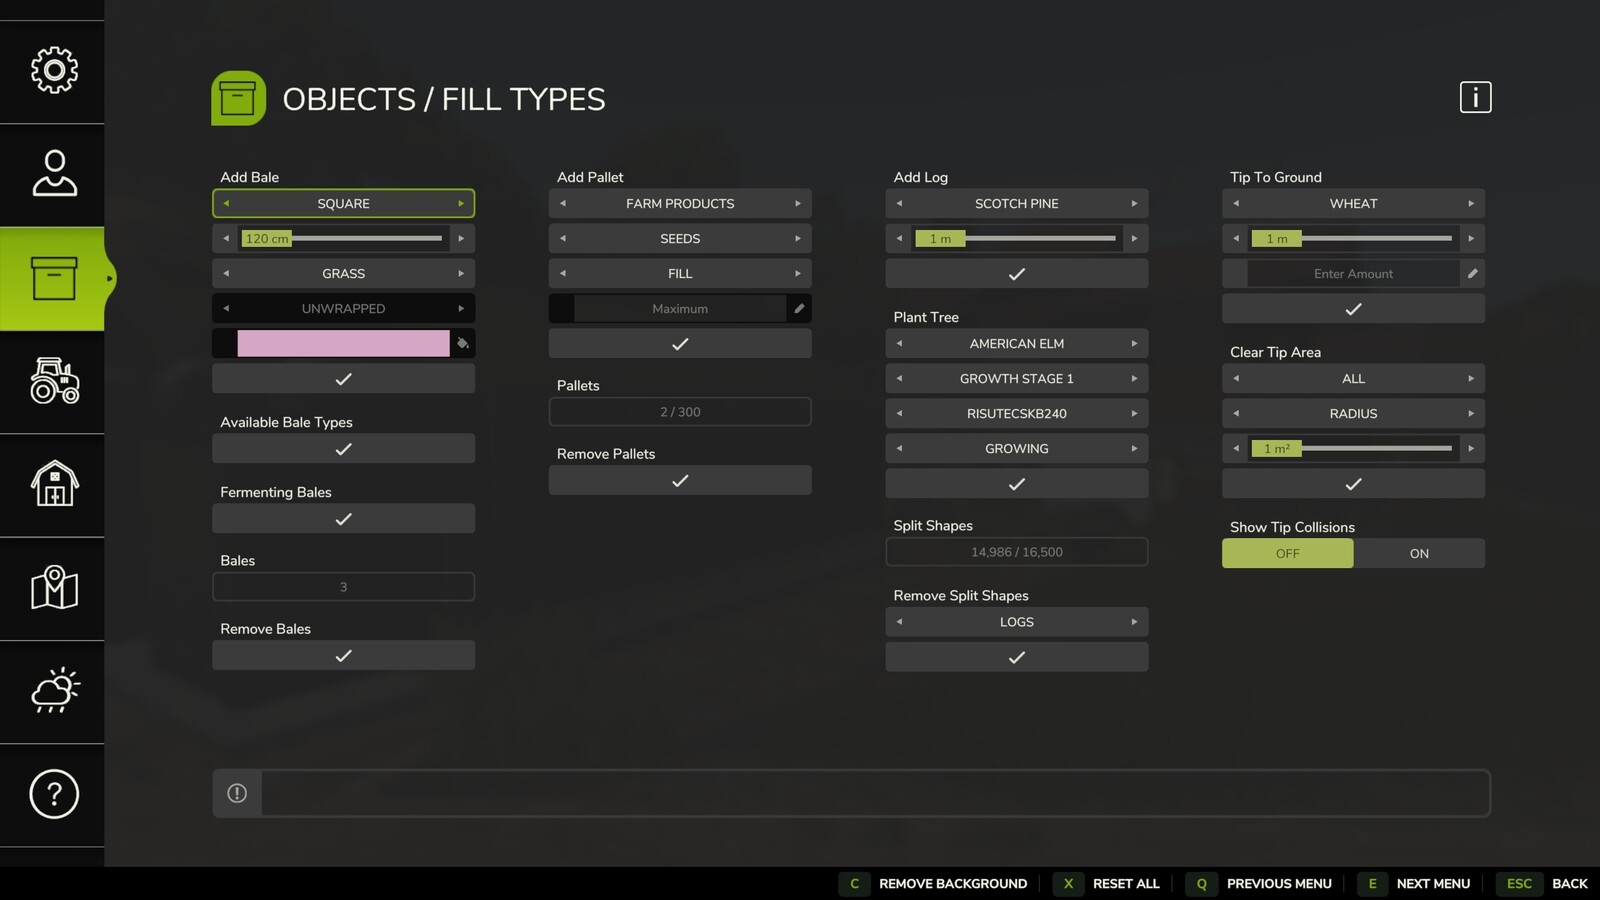The image size is (1600, 900).
Task: Open the Map panel from the sidebar
Action: coord(52,589)
